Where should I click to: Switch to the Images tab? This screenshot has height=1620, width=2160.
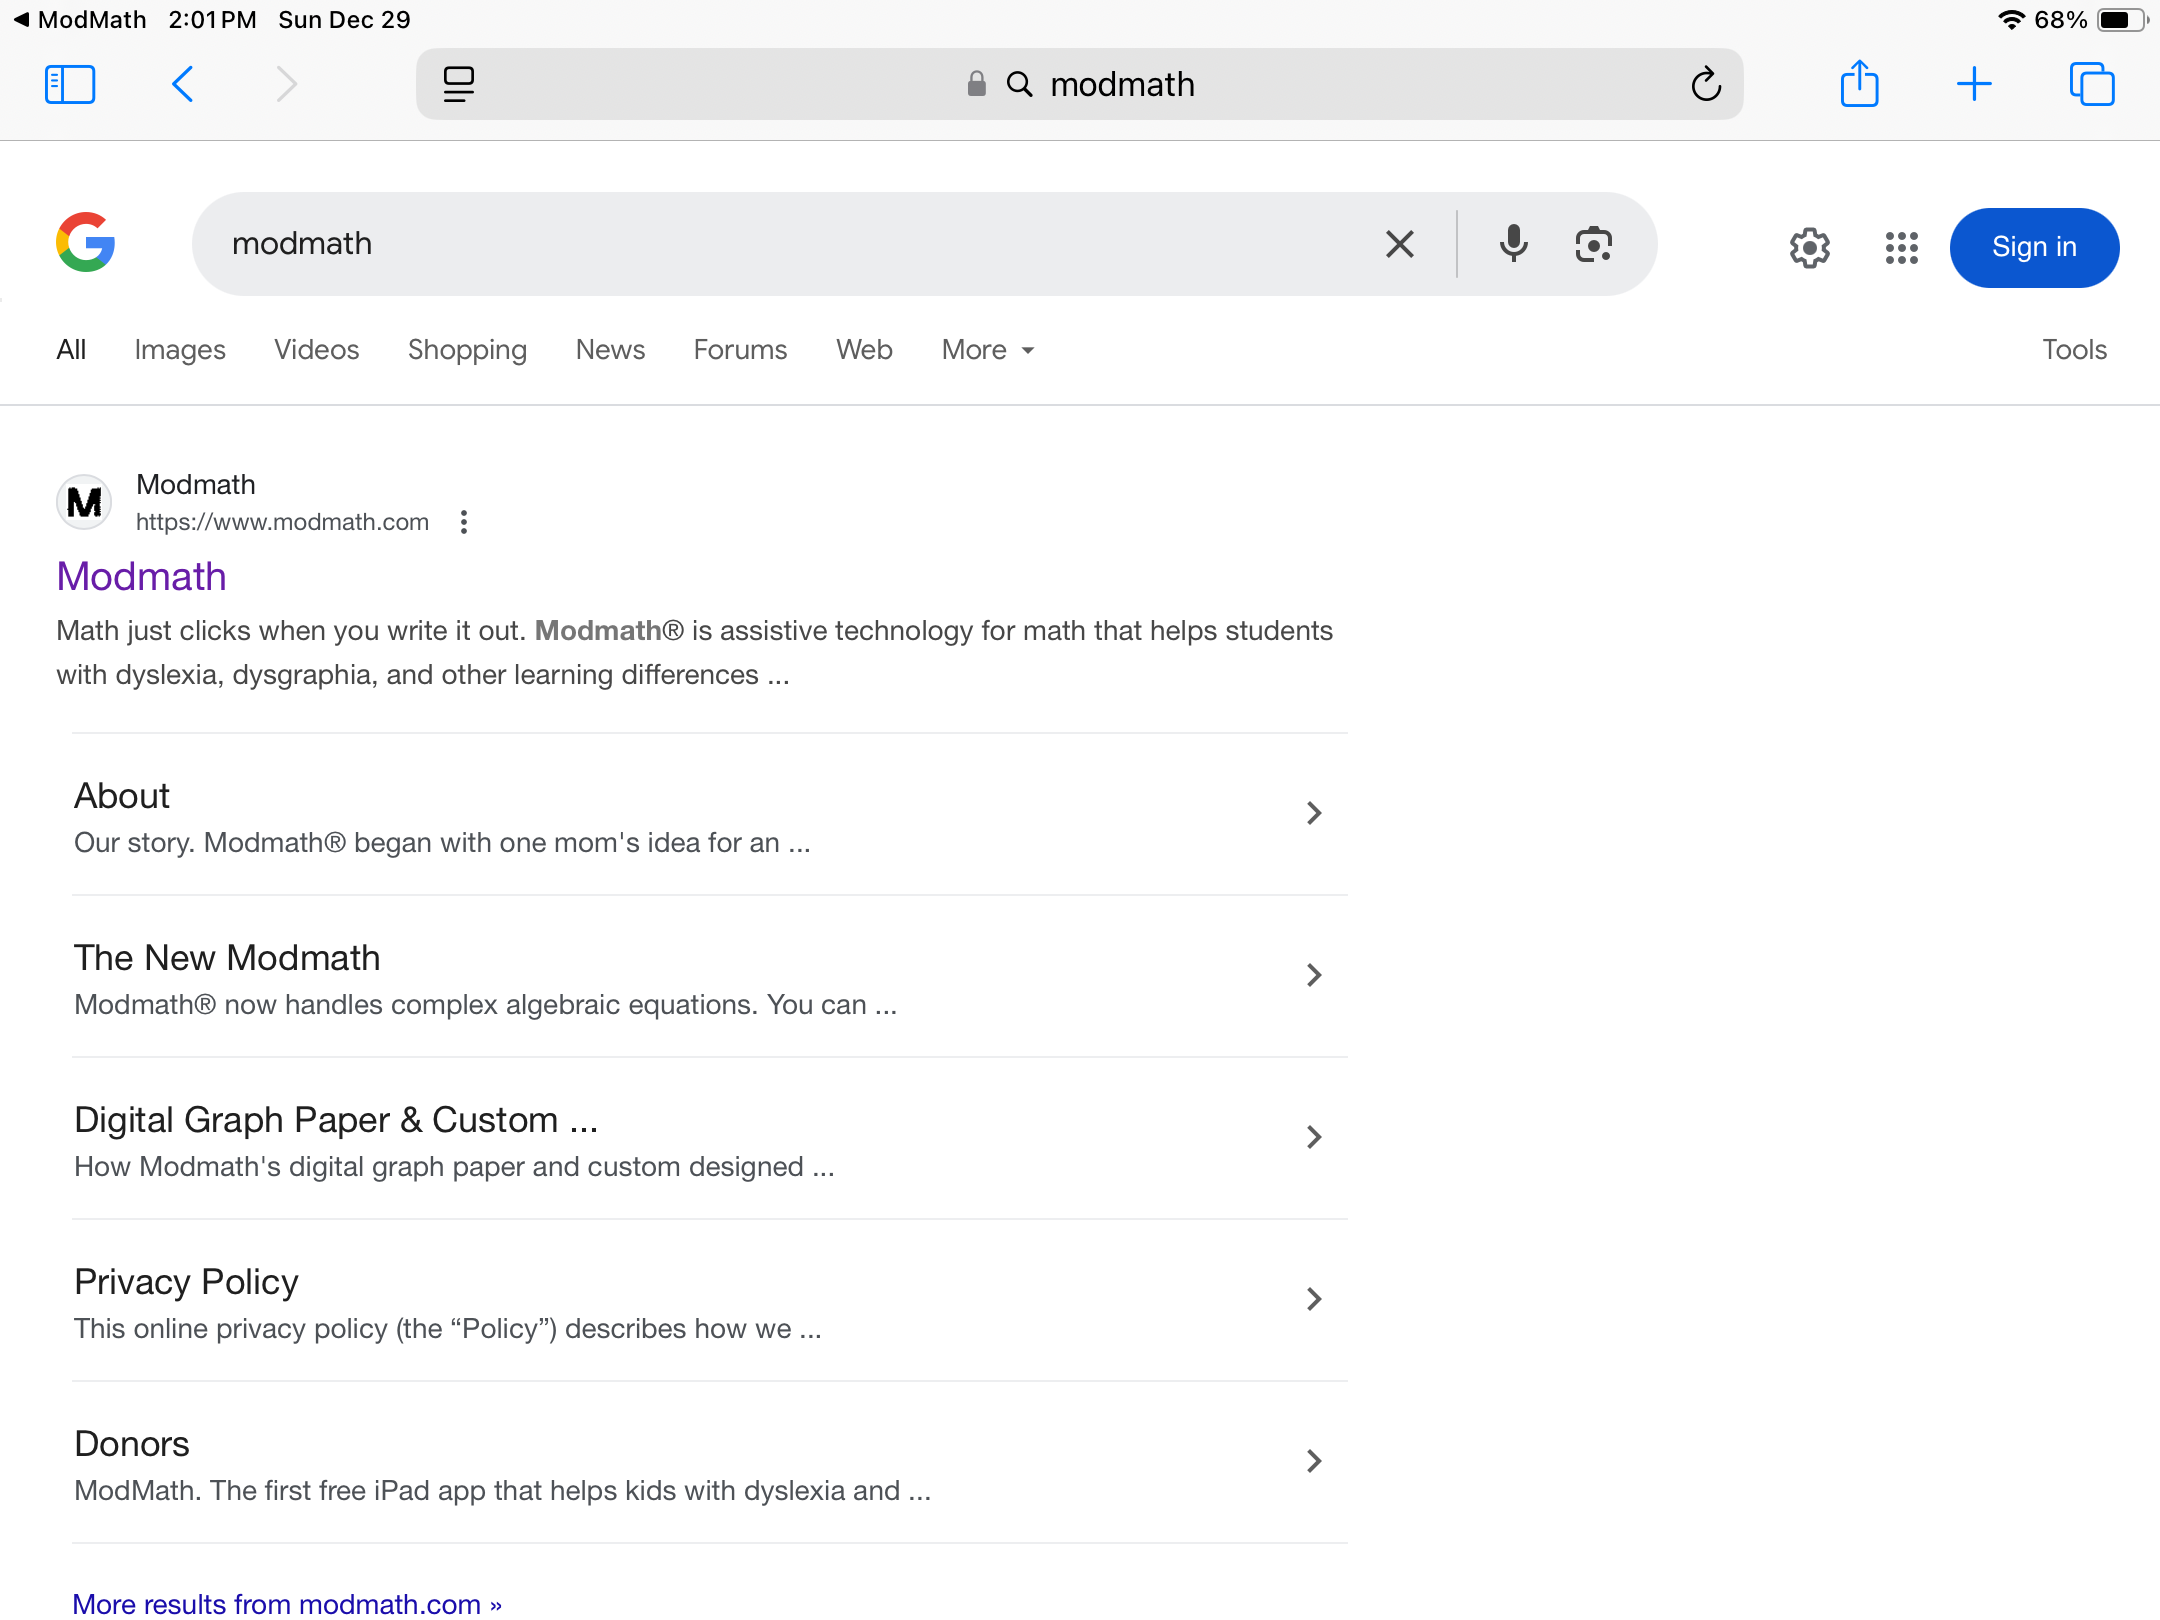pyautogui.click(x=180, y=350)
